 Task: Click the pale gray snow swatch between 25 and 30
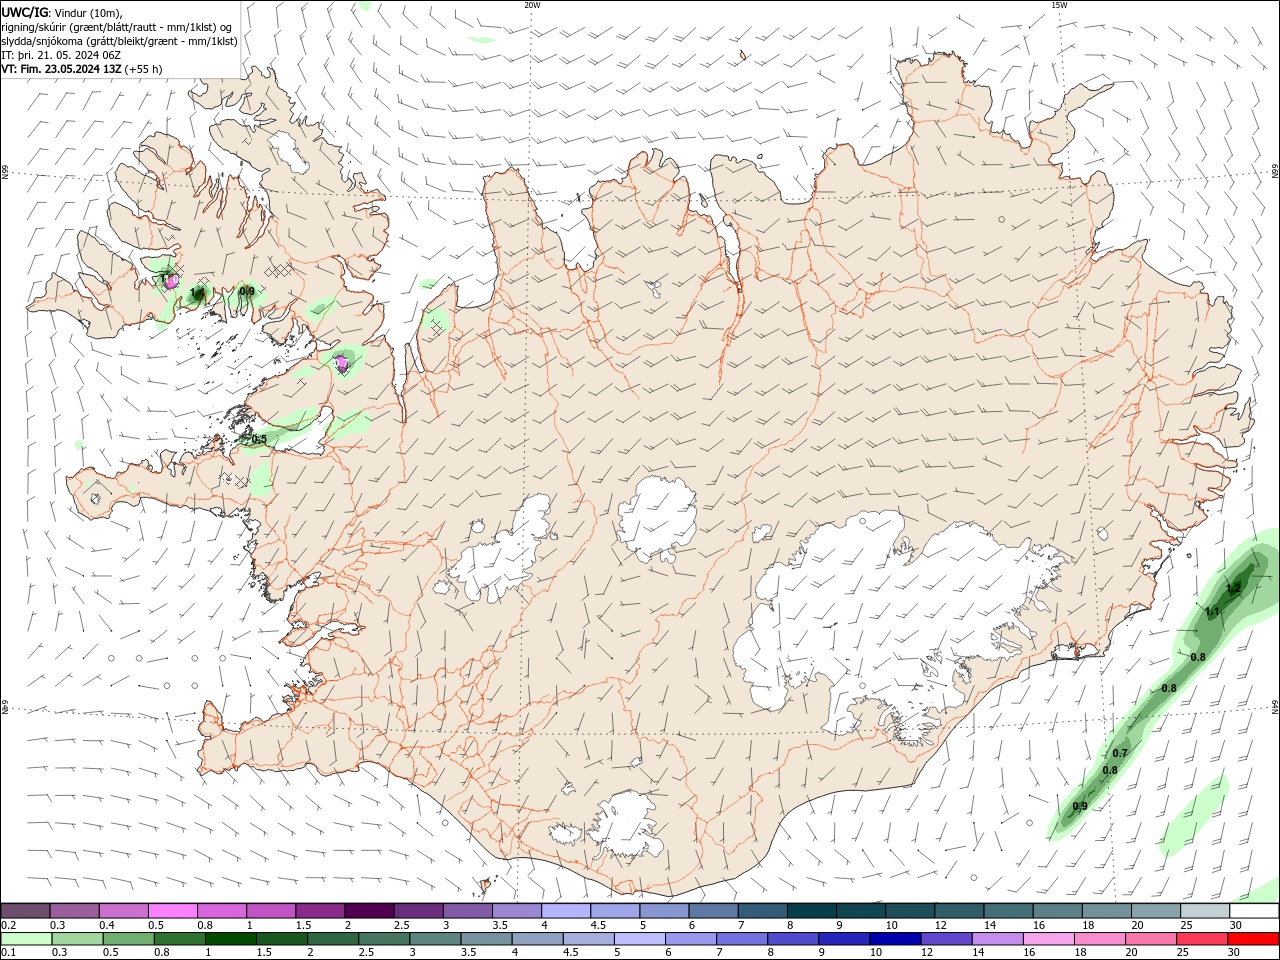[x=1205, y=911]
